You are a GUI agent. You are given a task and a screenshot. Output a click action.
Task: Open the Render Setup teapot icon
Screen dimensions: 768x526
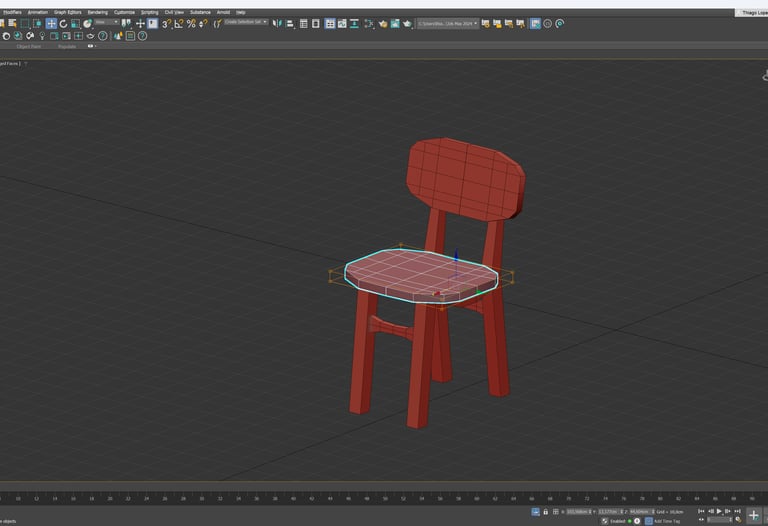point(382,23)
